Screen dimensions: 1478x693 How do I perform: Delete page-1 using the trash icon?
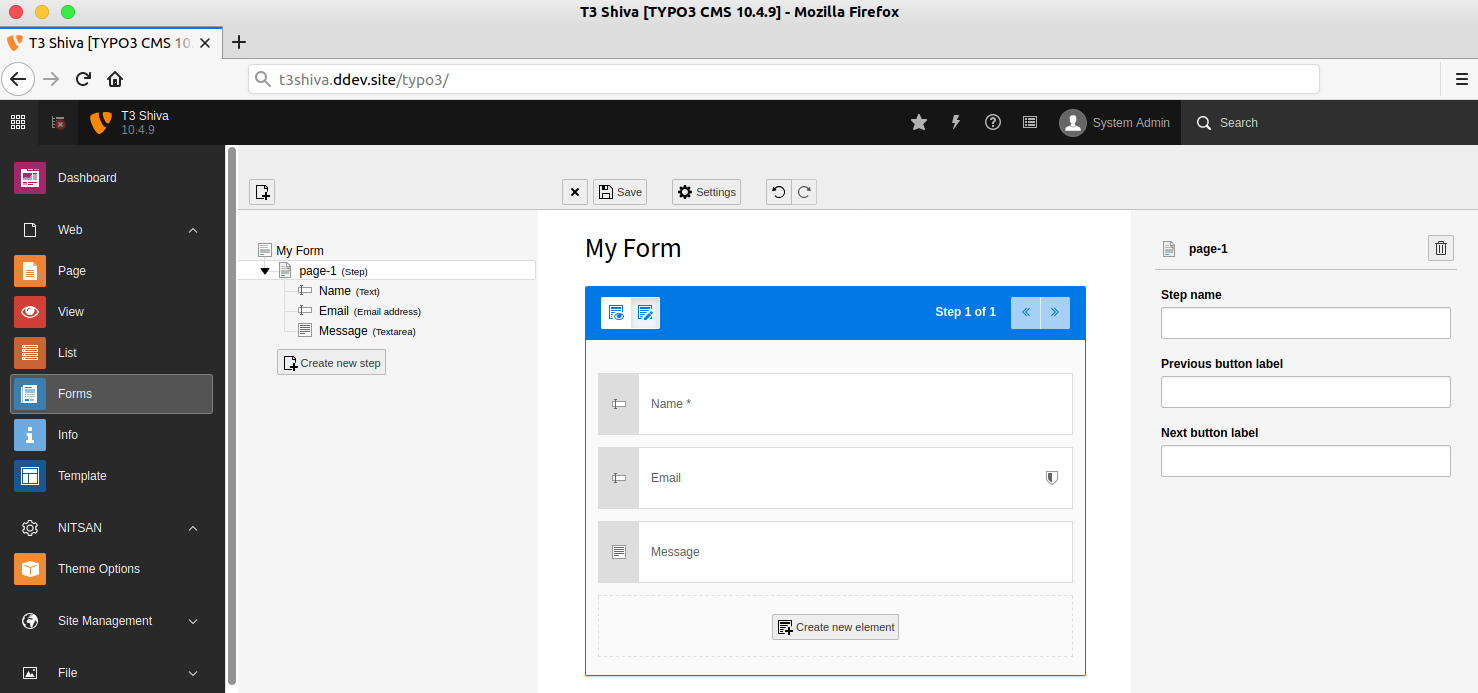point(1441,248)
